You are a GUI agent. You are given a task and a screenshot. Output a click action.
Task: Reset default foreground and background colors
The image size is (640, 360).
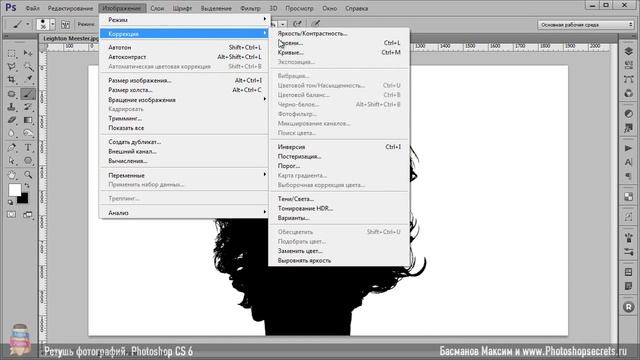point(11,202)
